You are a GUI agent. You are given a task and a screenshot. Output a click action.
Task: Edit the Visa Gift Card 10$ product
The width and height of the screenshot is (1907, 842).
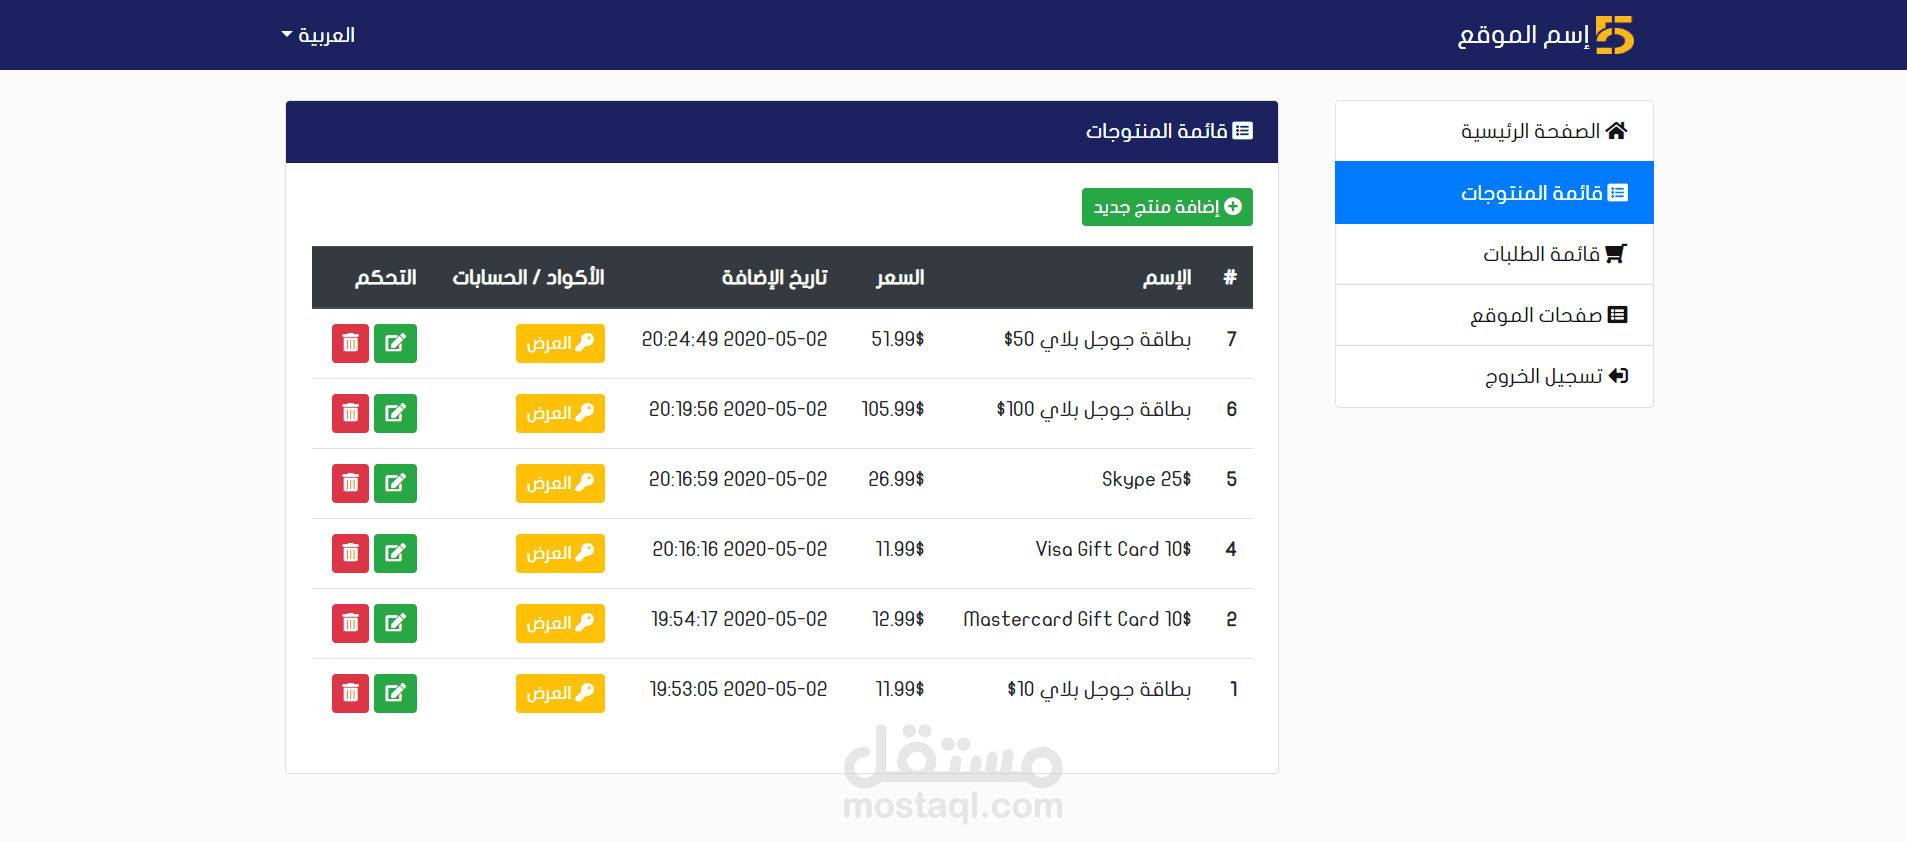pyautogui.click(x=395, y=553)
